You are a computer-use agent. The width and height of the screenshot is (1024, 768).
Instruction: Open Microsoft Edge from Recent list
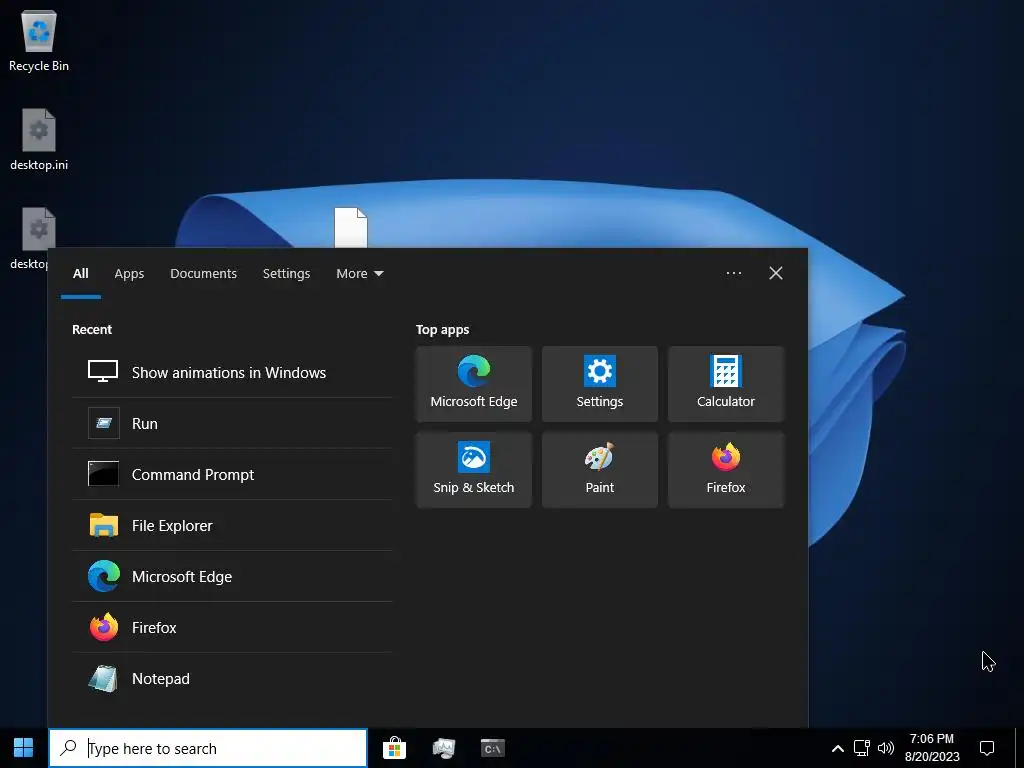click(x=232, y=576)
